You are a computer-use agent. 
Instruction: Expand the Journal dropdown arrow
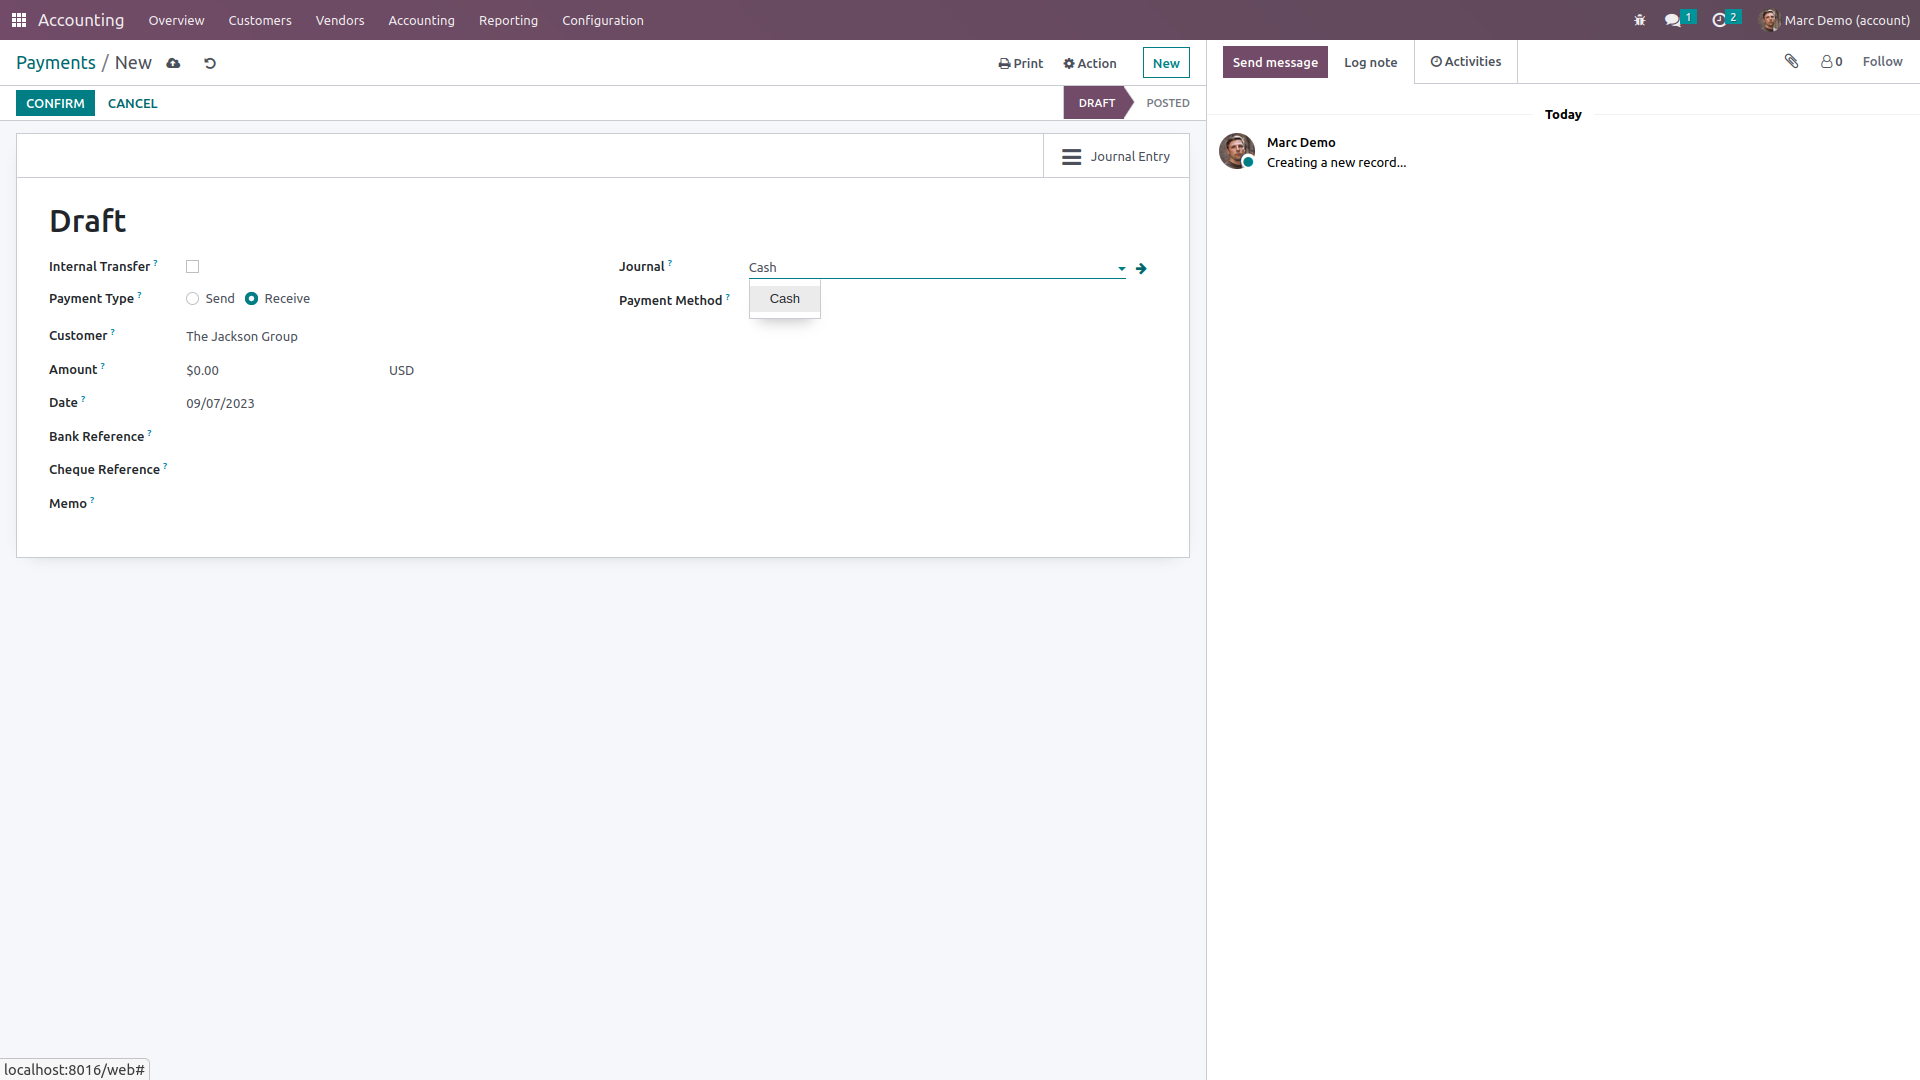coord(1121,268)
